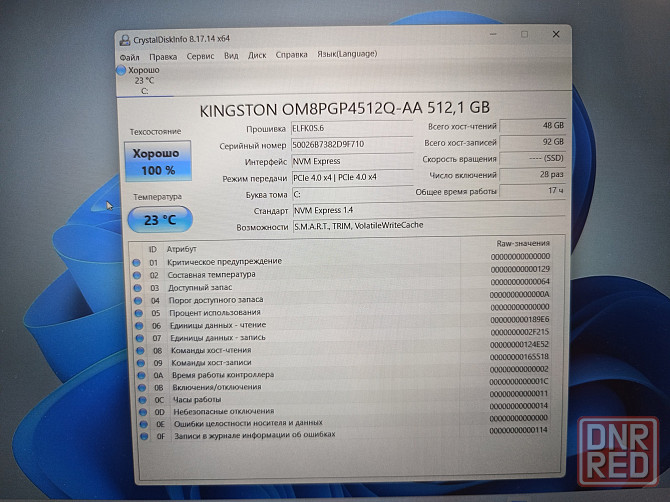Click raw value 00000000000129
The image size is (670, 502).
(520, 269)
